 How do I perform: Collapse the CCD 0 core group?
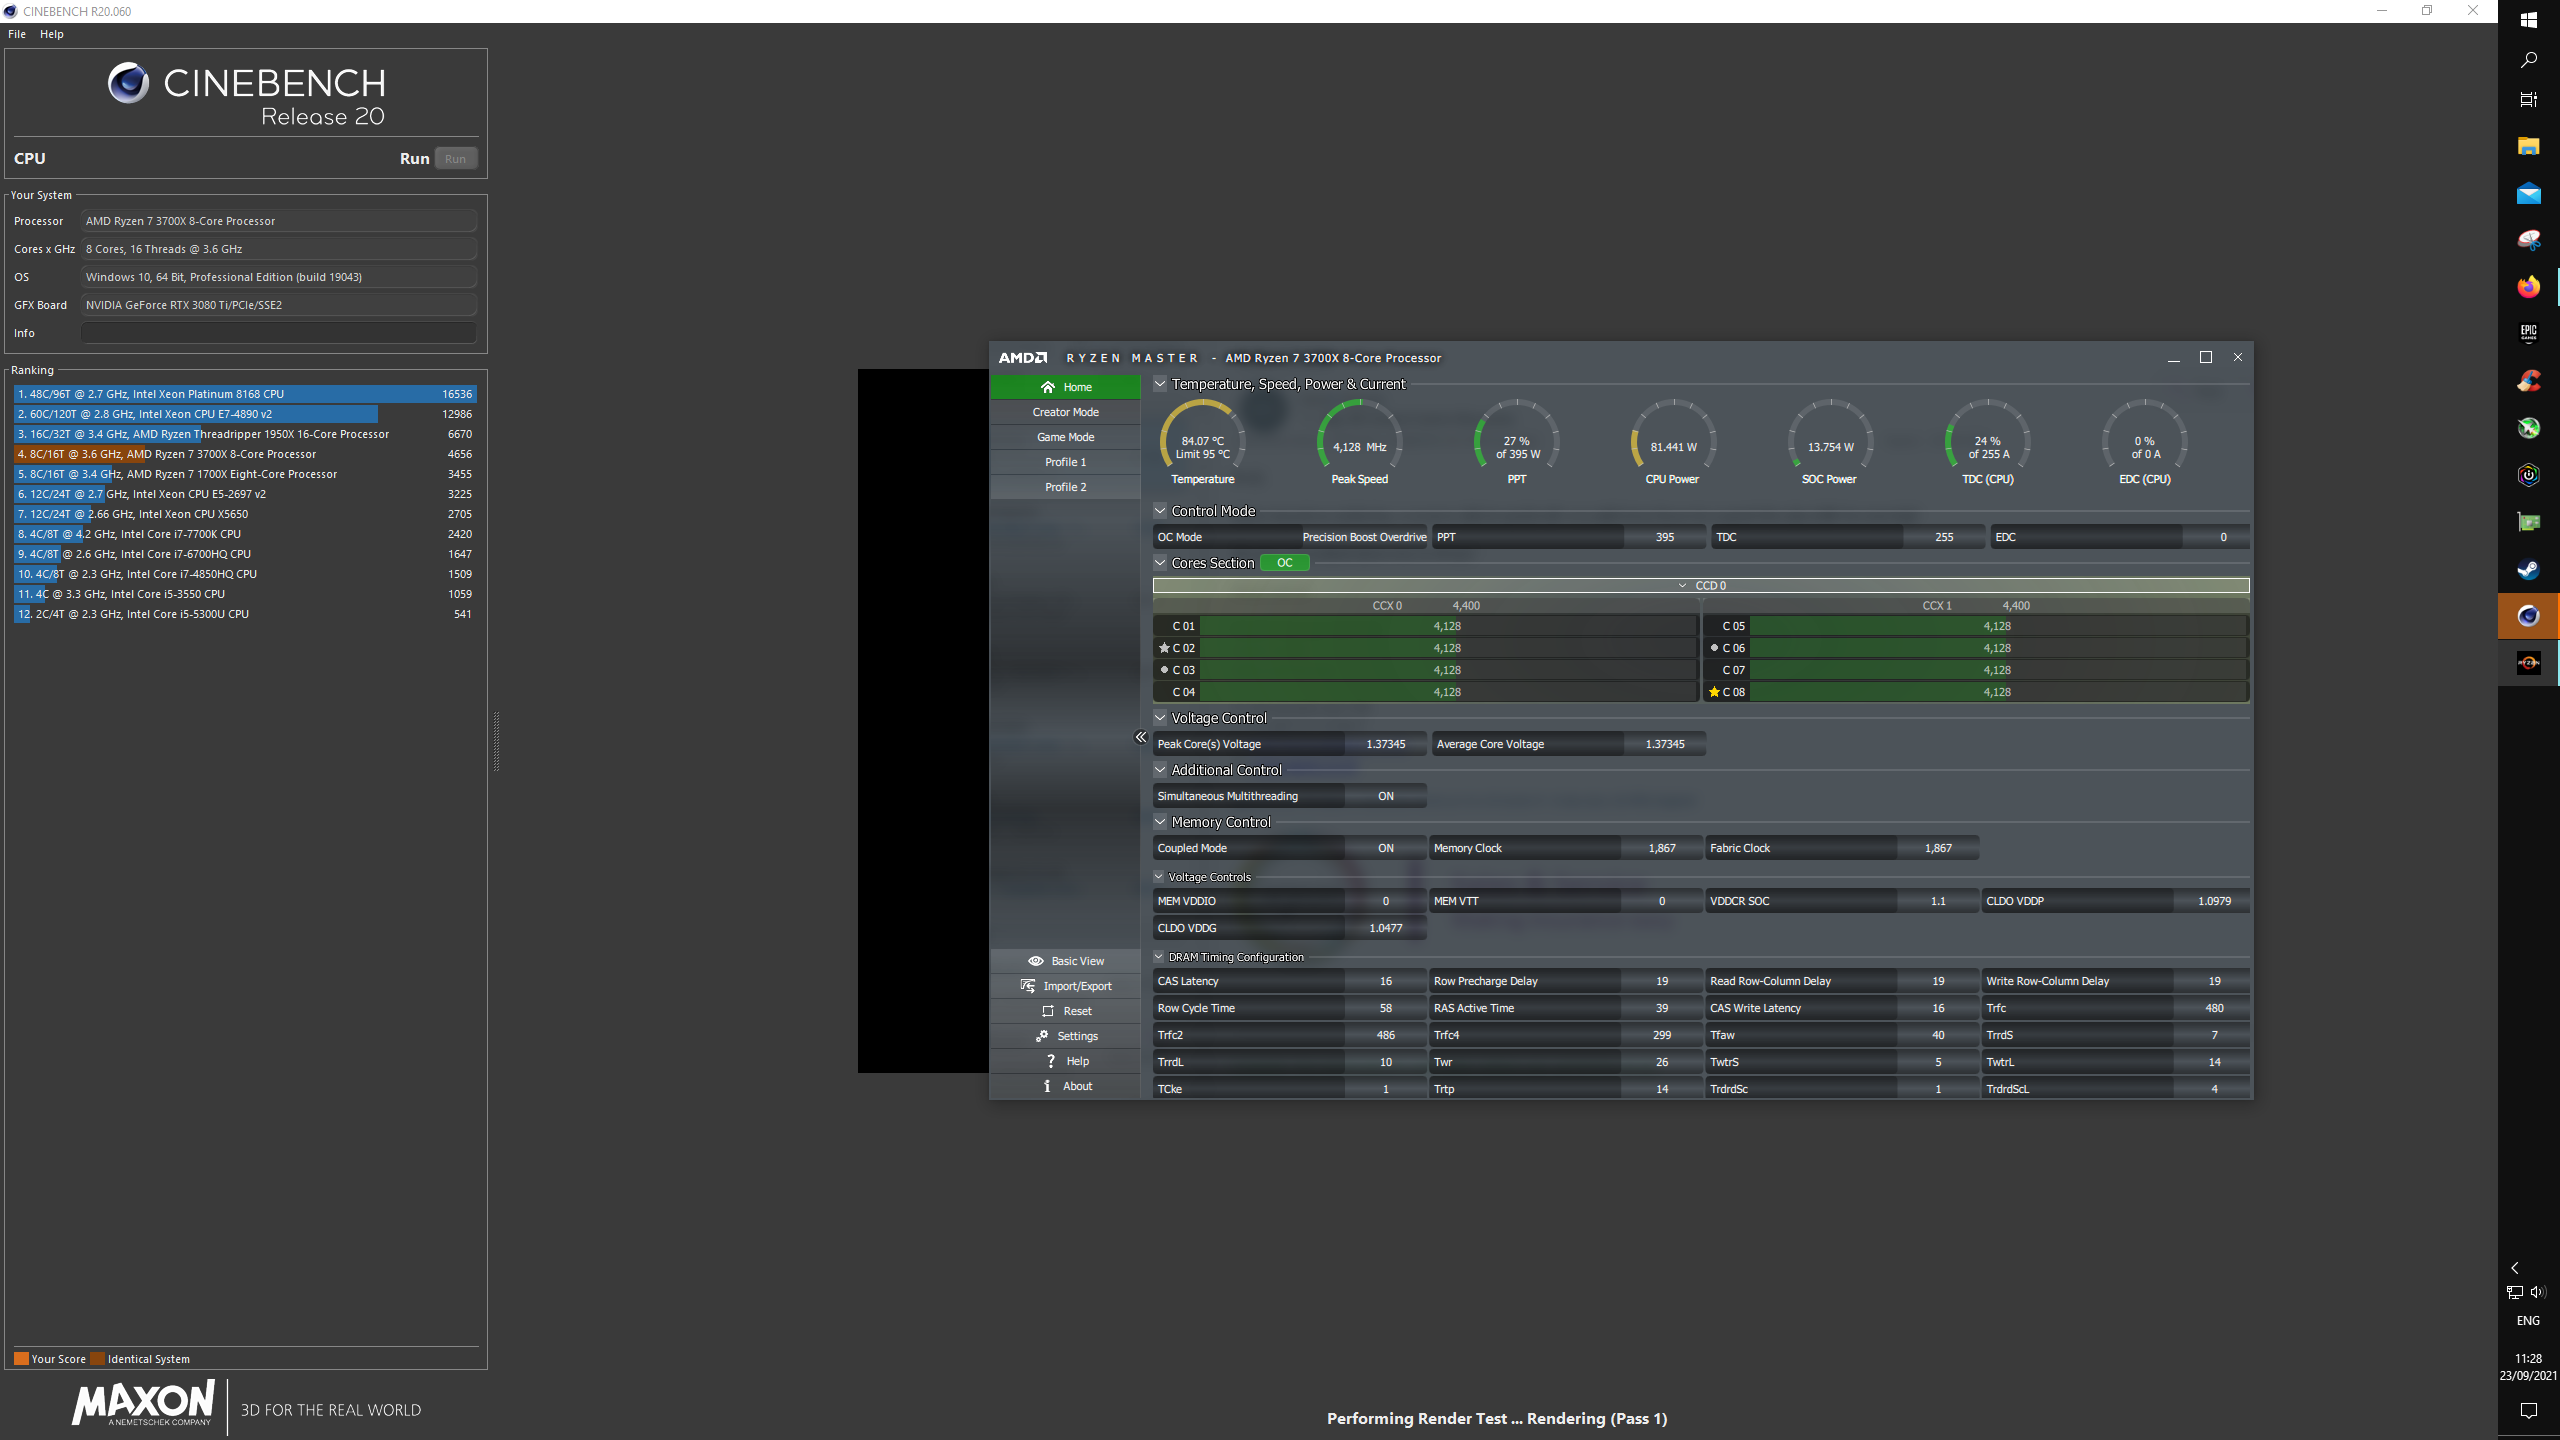[x=1702, y=586]
